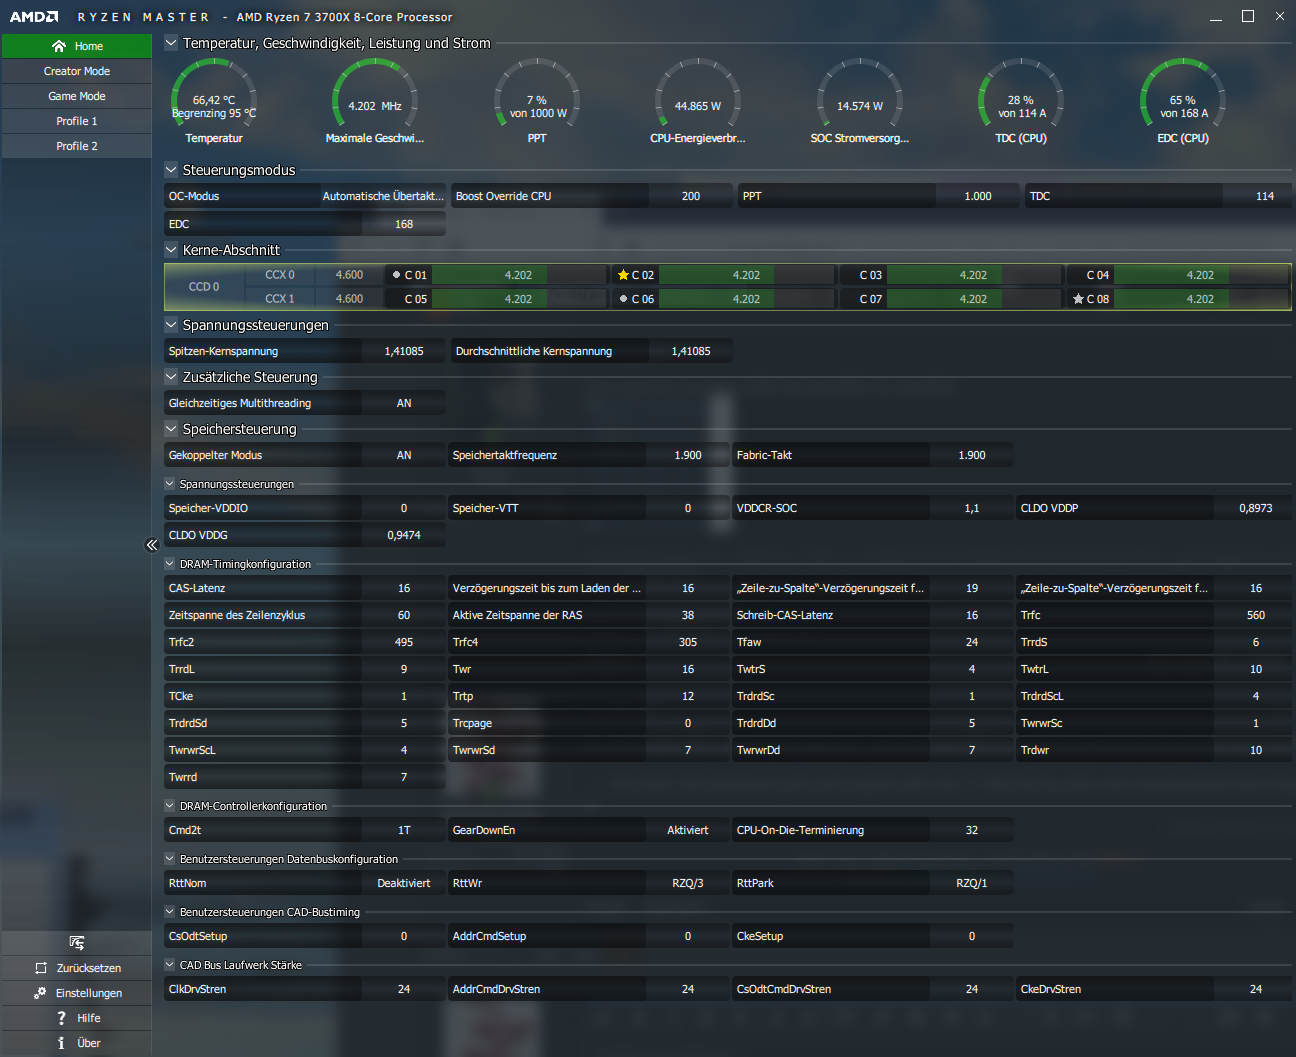Click the Zurücksetzen button
1296x1057 pixels.
coord(77,968)
